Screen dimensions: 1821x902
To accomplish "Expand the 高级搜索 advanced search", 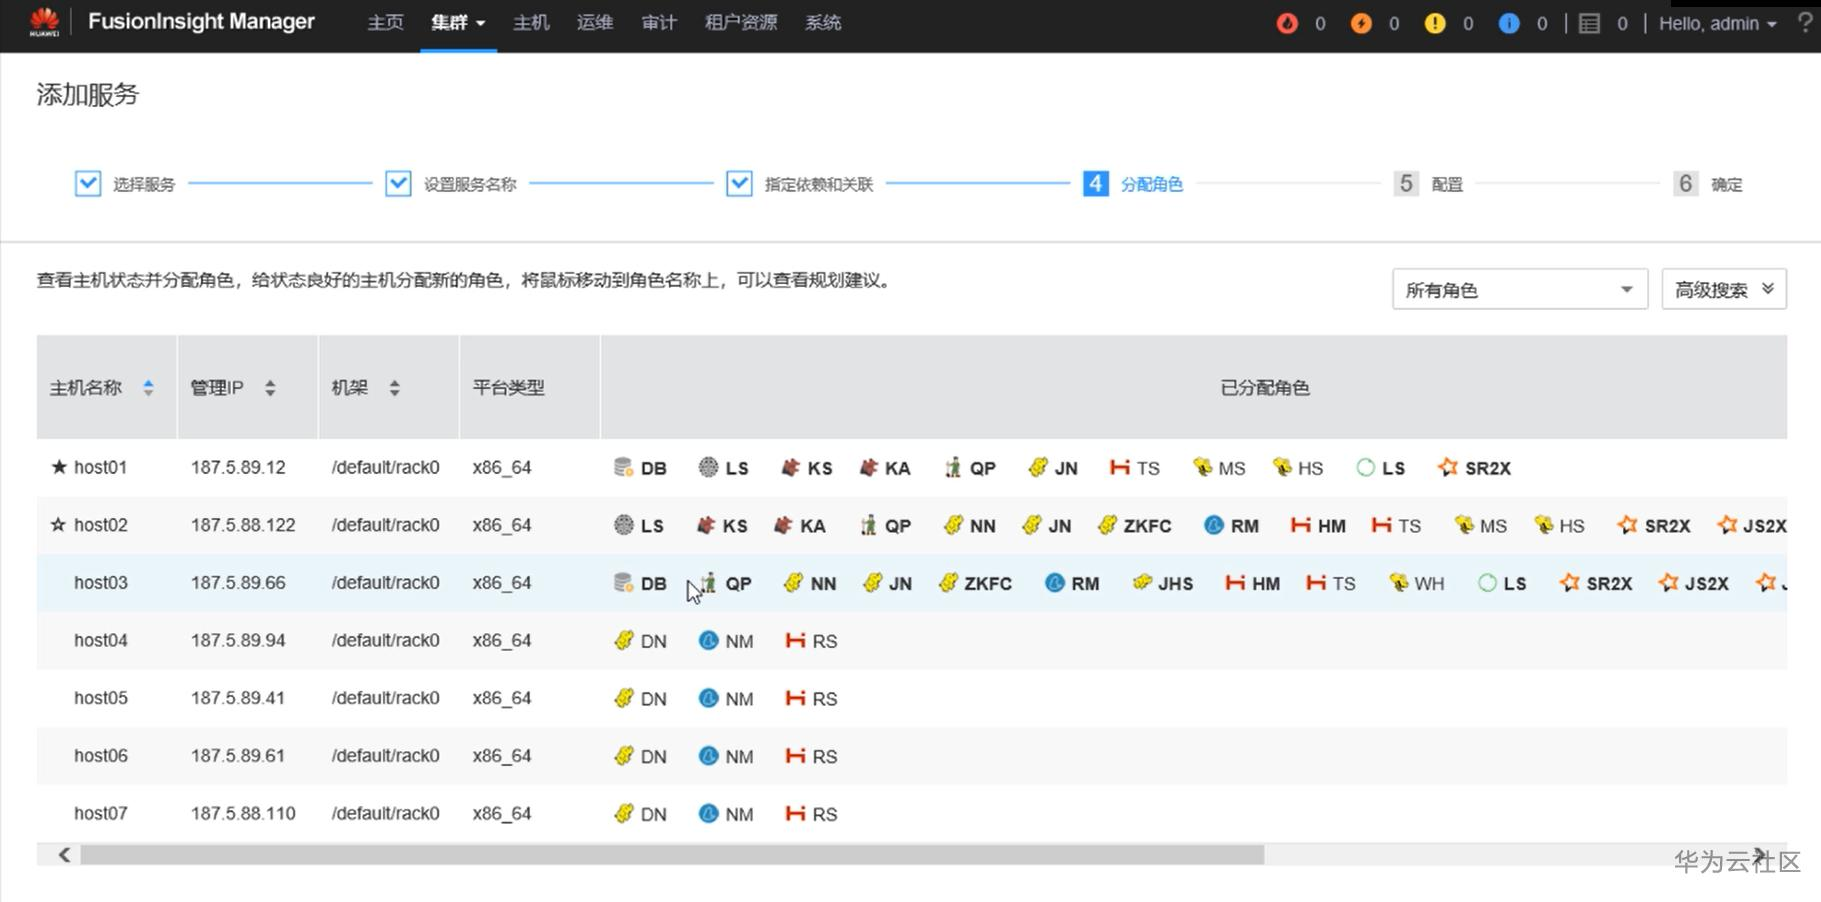I will pyautogui.click(x=1724, y=290).
